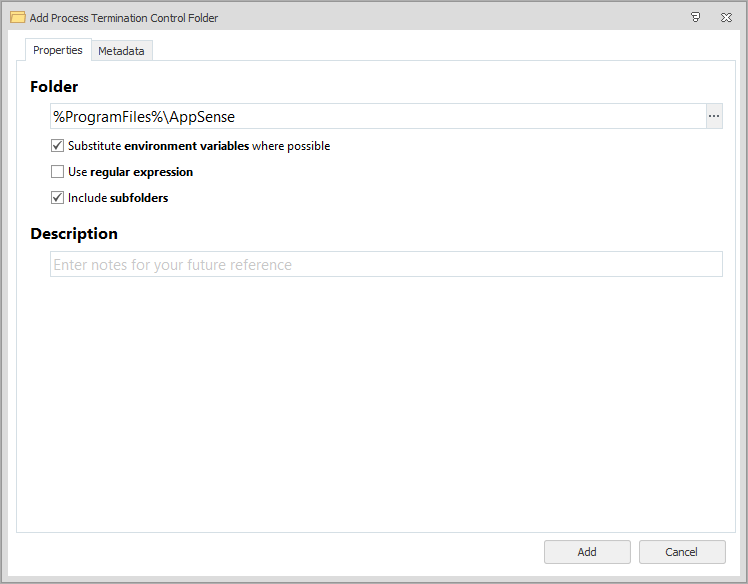Click the %ProgramFiles%\AppSense folder path field
Screen dimensions: 748x584
click(x=378, y=117)
